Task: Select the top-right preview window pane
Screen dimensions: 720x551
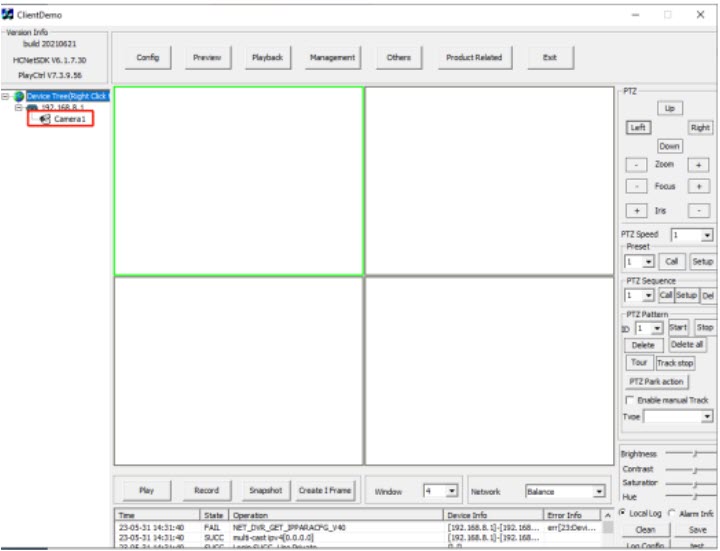Action: [x=489, y=181]
